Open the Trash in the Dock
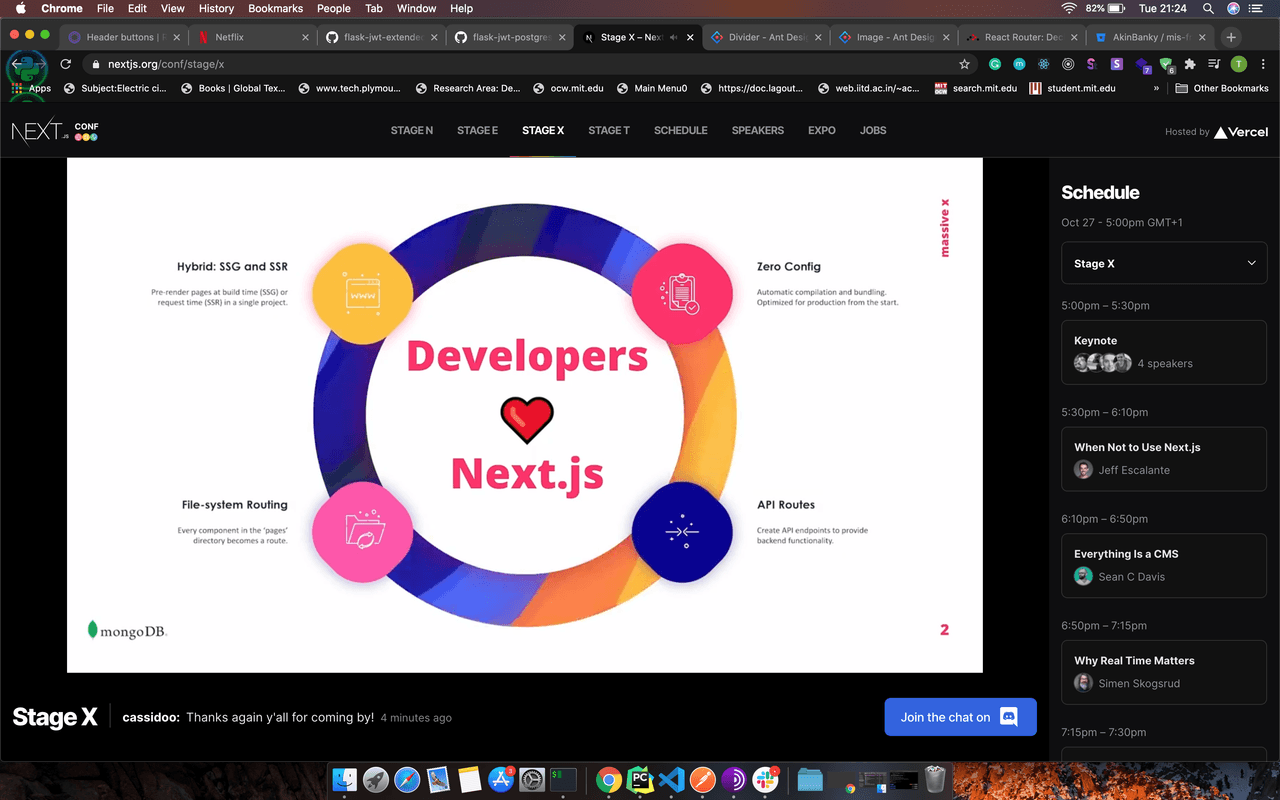The width and height of the screenshot is (1280, 800). click(935, 779)
